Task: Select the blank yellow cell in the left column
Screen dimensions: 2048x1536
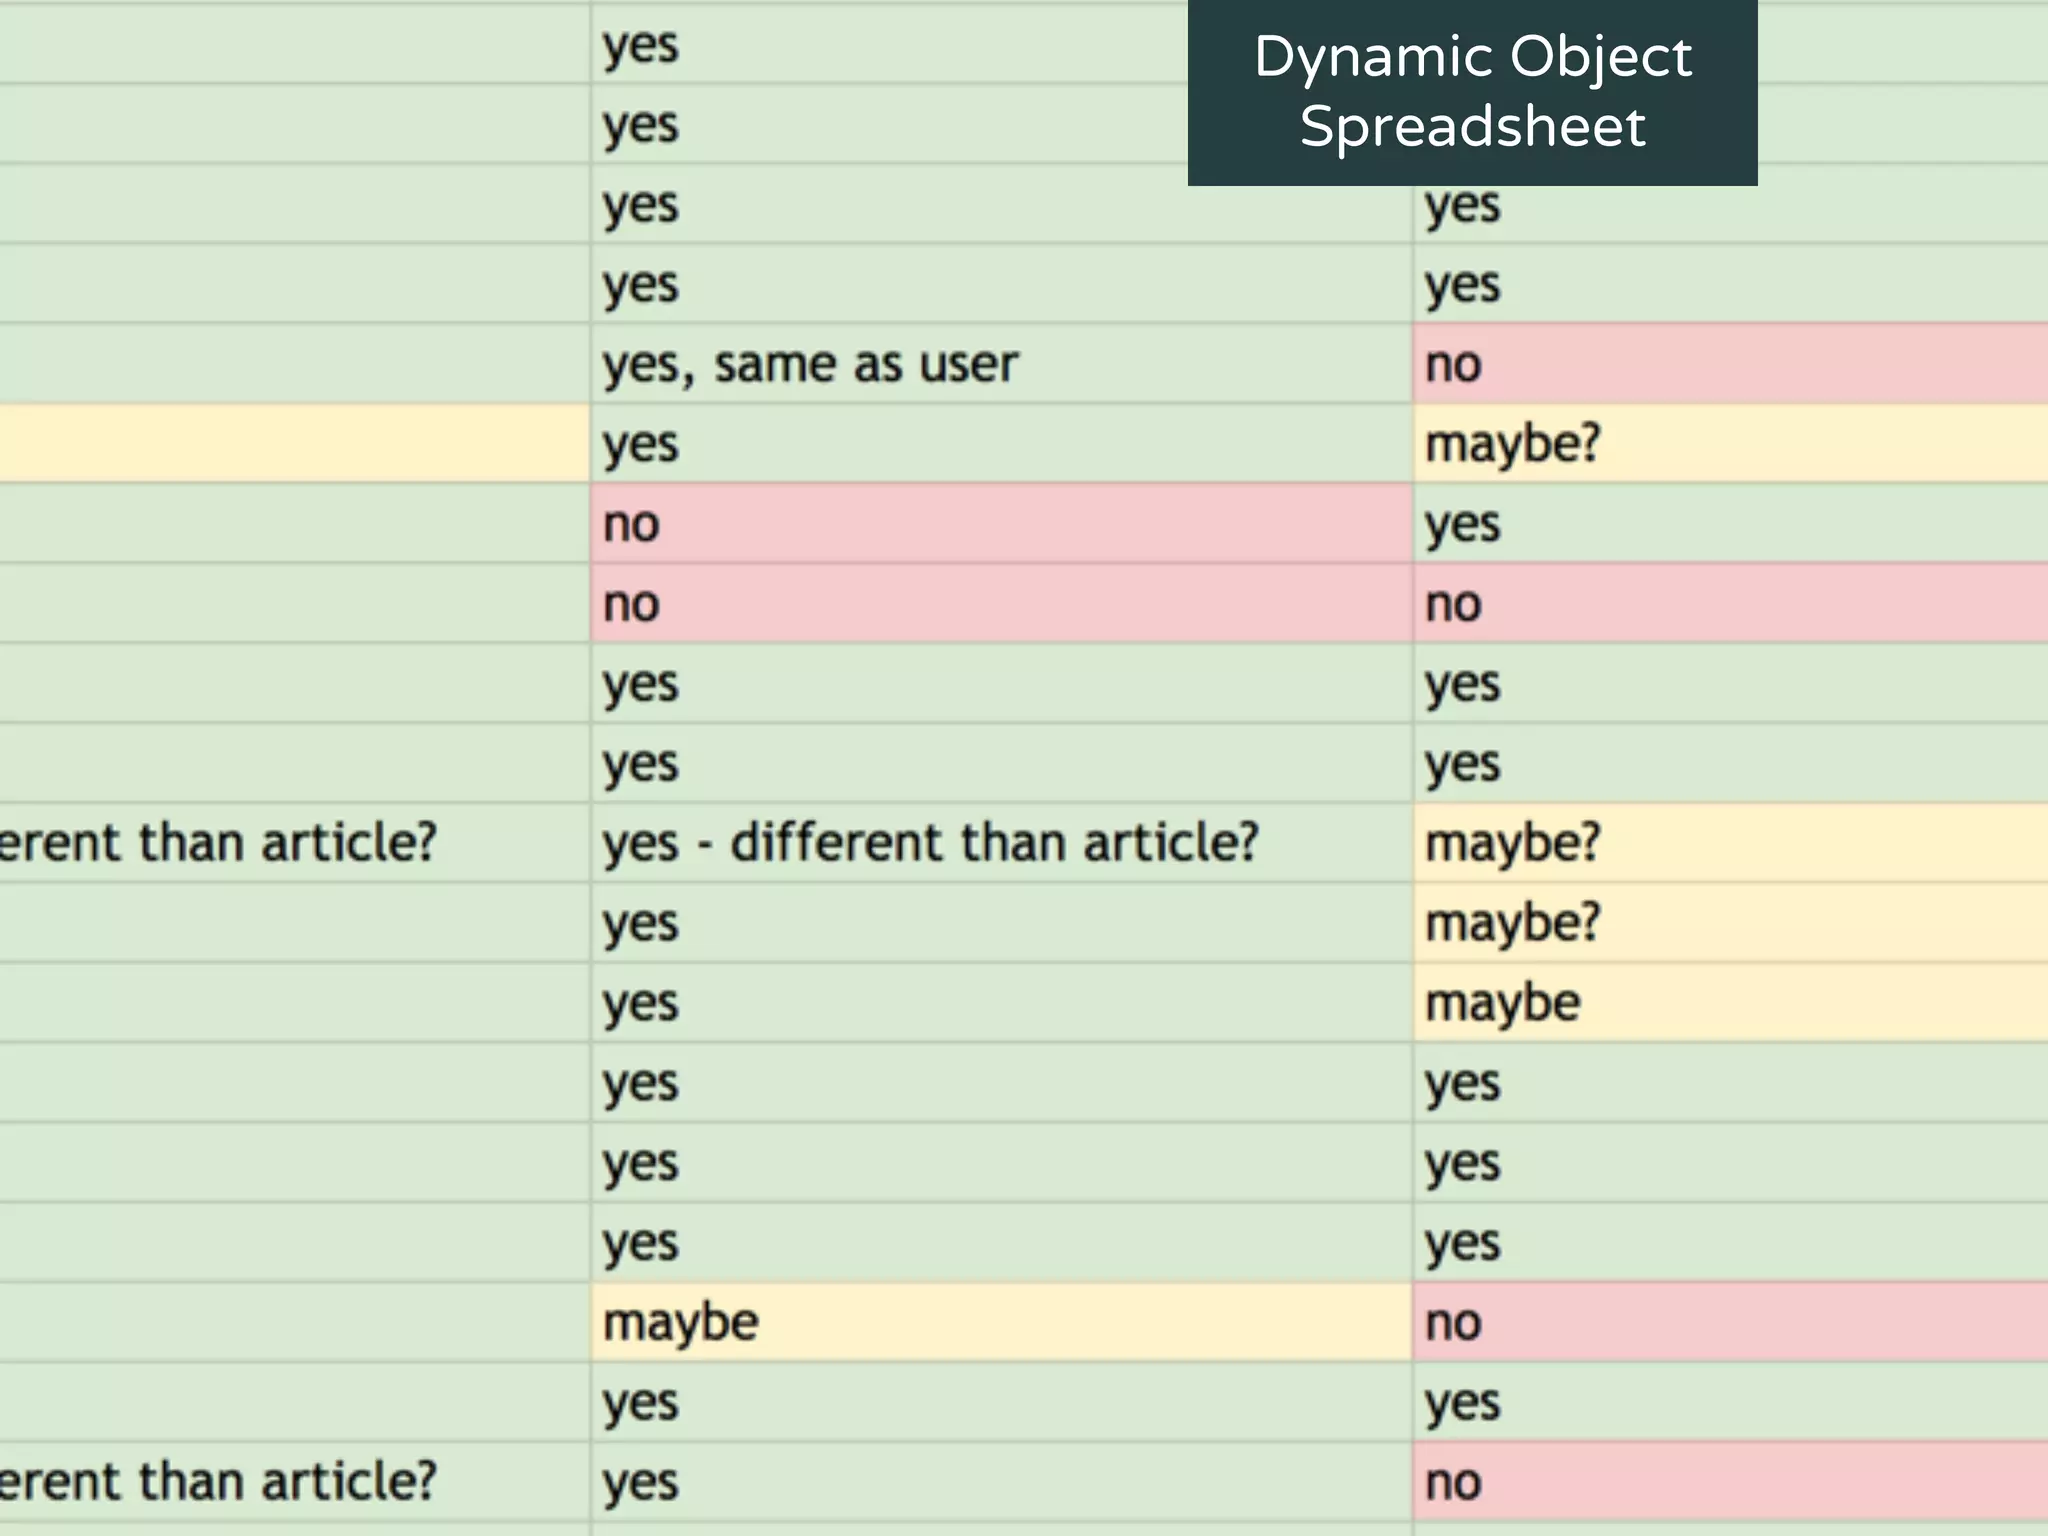Action: (x=294, y=443)
